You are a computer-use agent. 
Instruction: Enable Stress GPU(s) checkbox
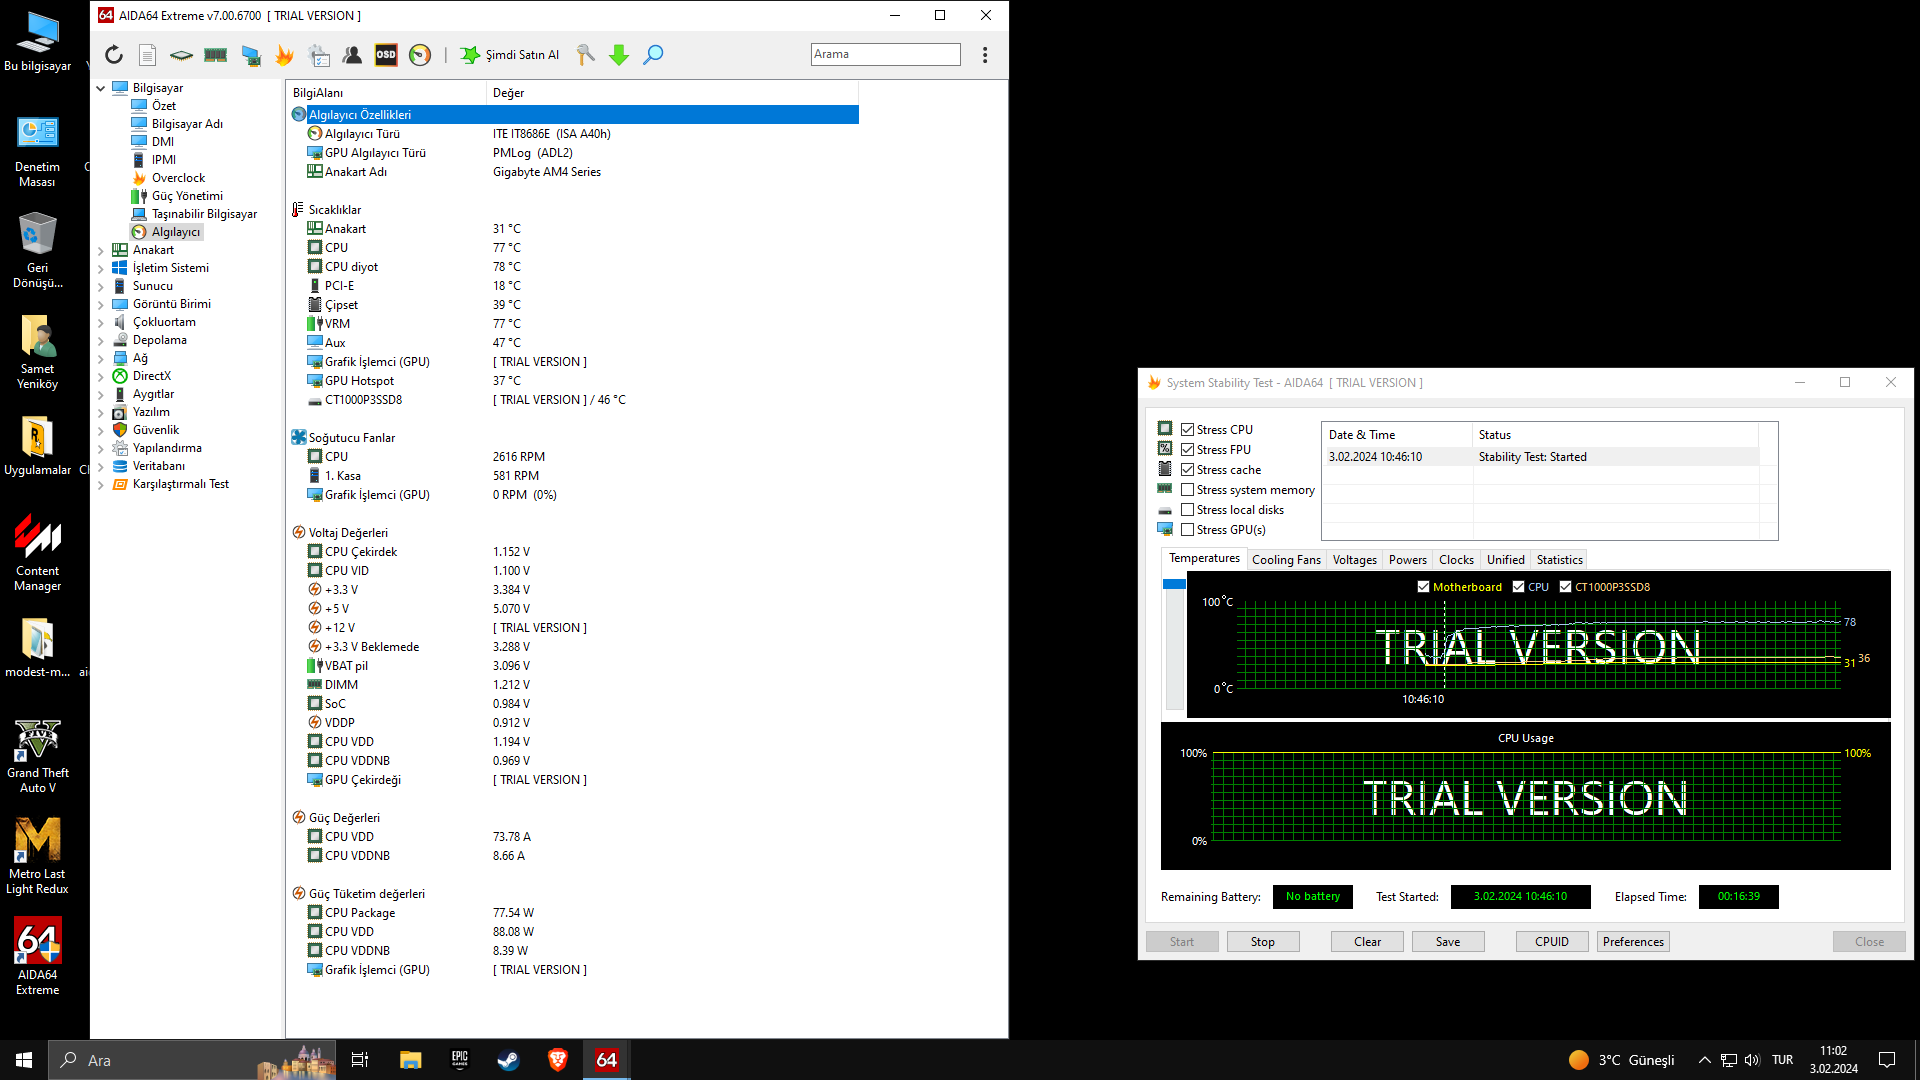tap(1187, 530)
